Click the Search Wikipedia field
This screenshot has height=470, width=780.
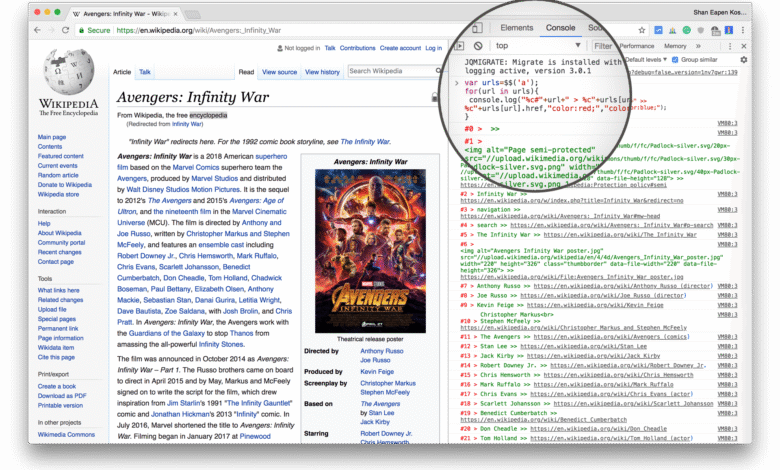[390, 71]
